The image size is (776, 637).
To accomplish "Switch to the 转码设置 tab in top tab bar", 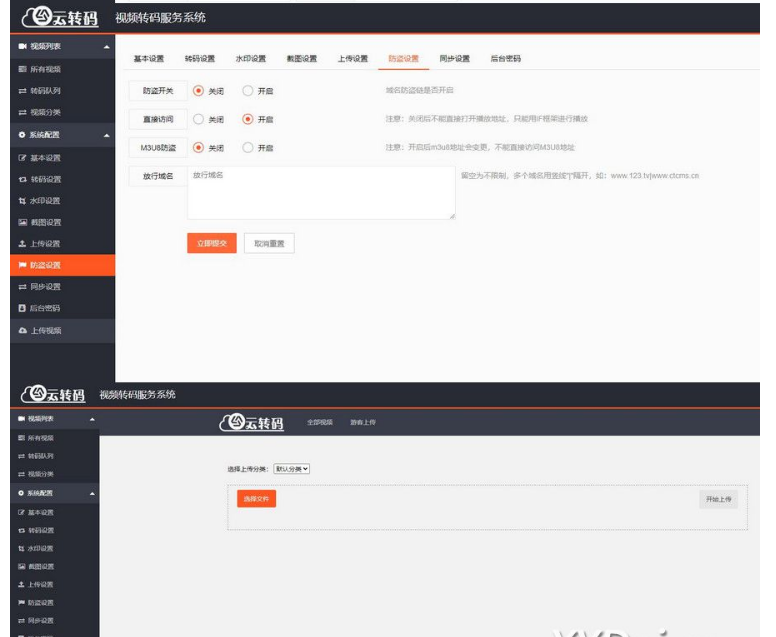I will pos(200,59).
